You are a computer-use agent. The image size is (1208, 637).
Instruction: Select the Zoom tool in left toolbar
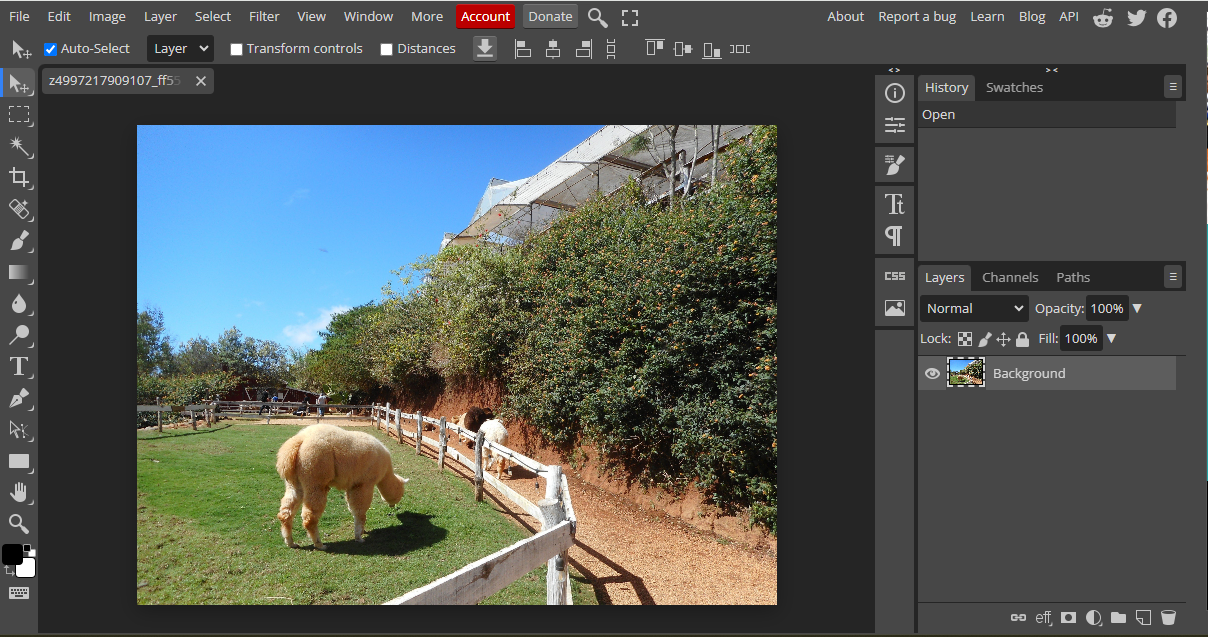[x=19, y=523]
